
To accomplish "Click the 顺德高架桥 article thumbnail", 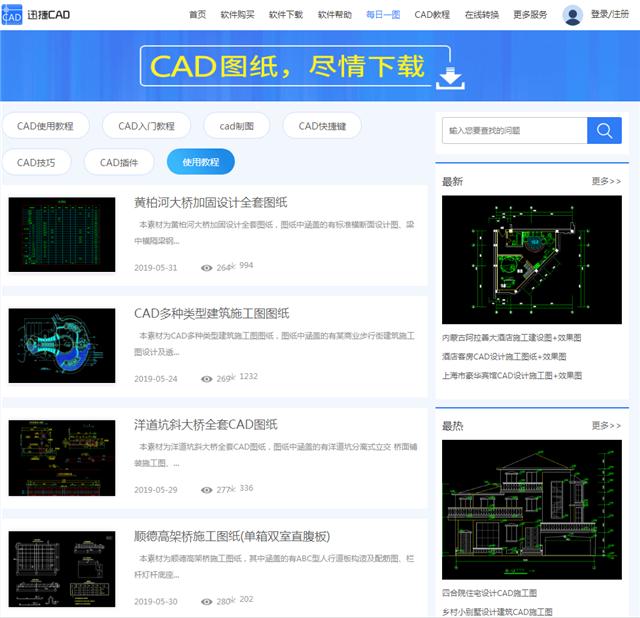I will click(x=62, y=569).
